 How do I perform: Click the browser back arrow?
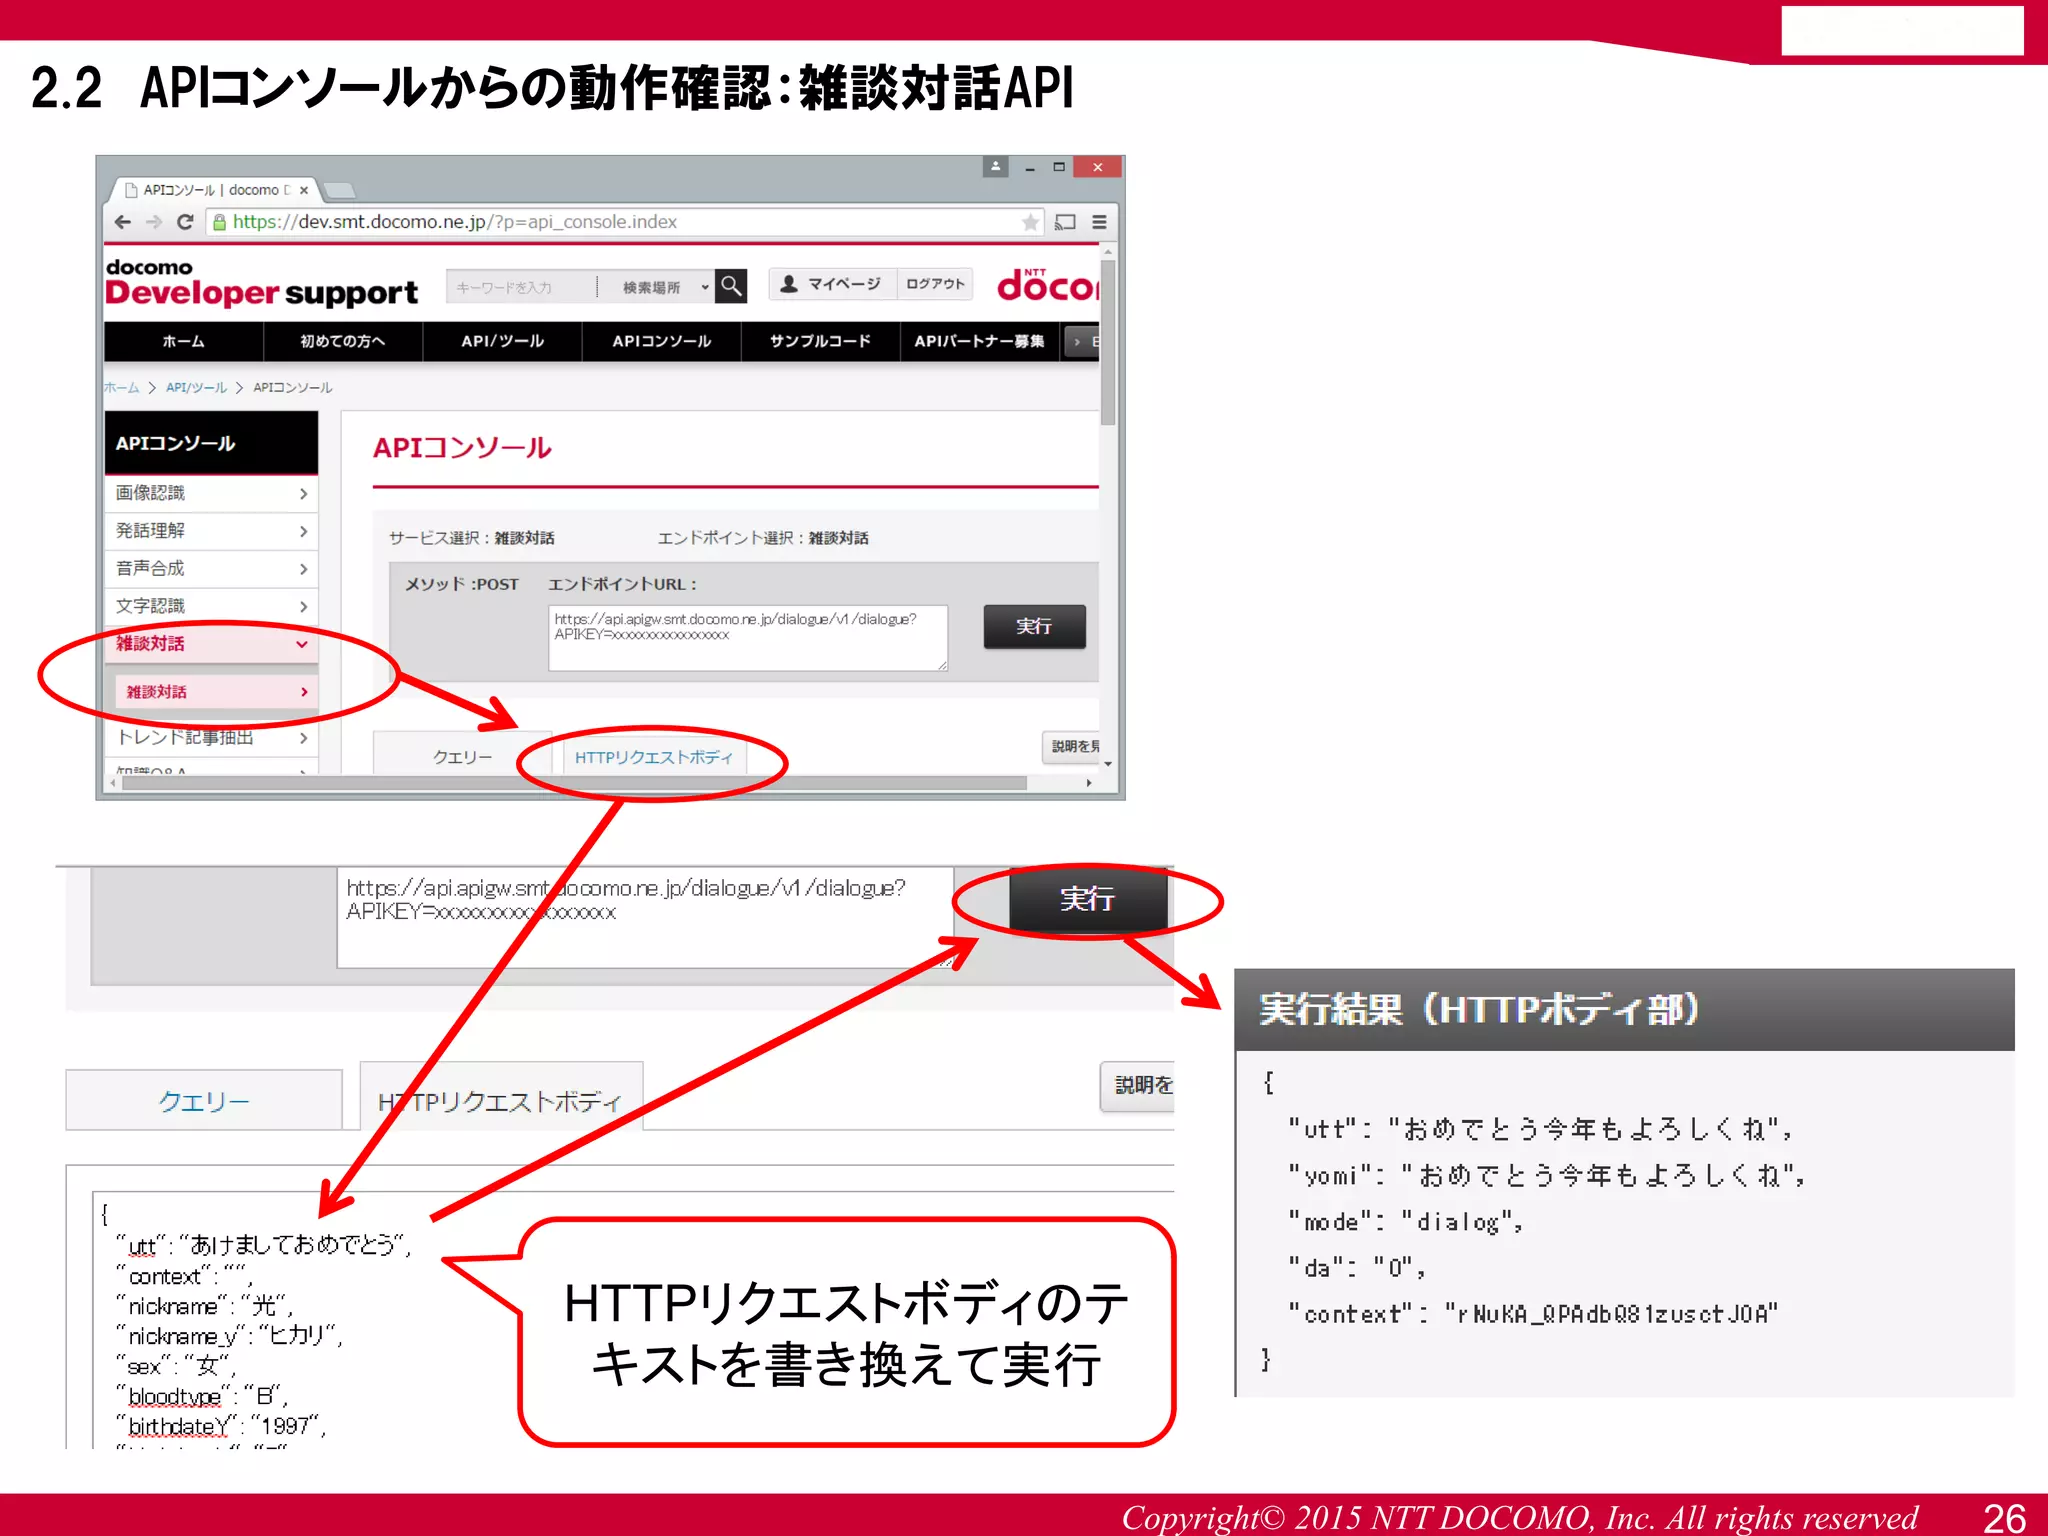click(x=122, y=222)
